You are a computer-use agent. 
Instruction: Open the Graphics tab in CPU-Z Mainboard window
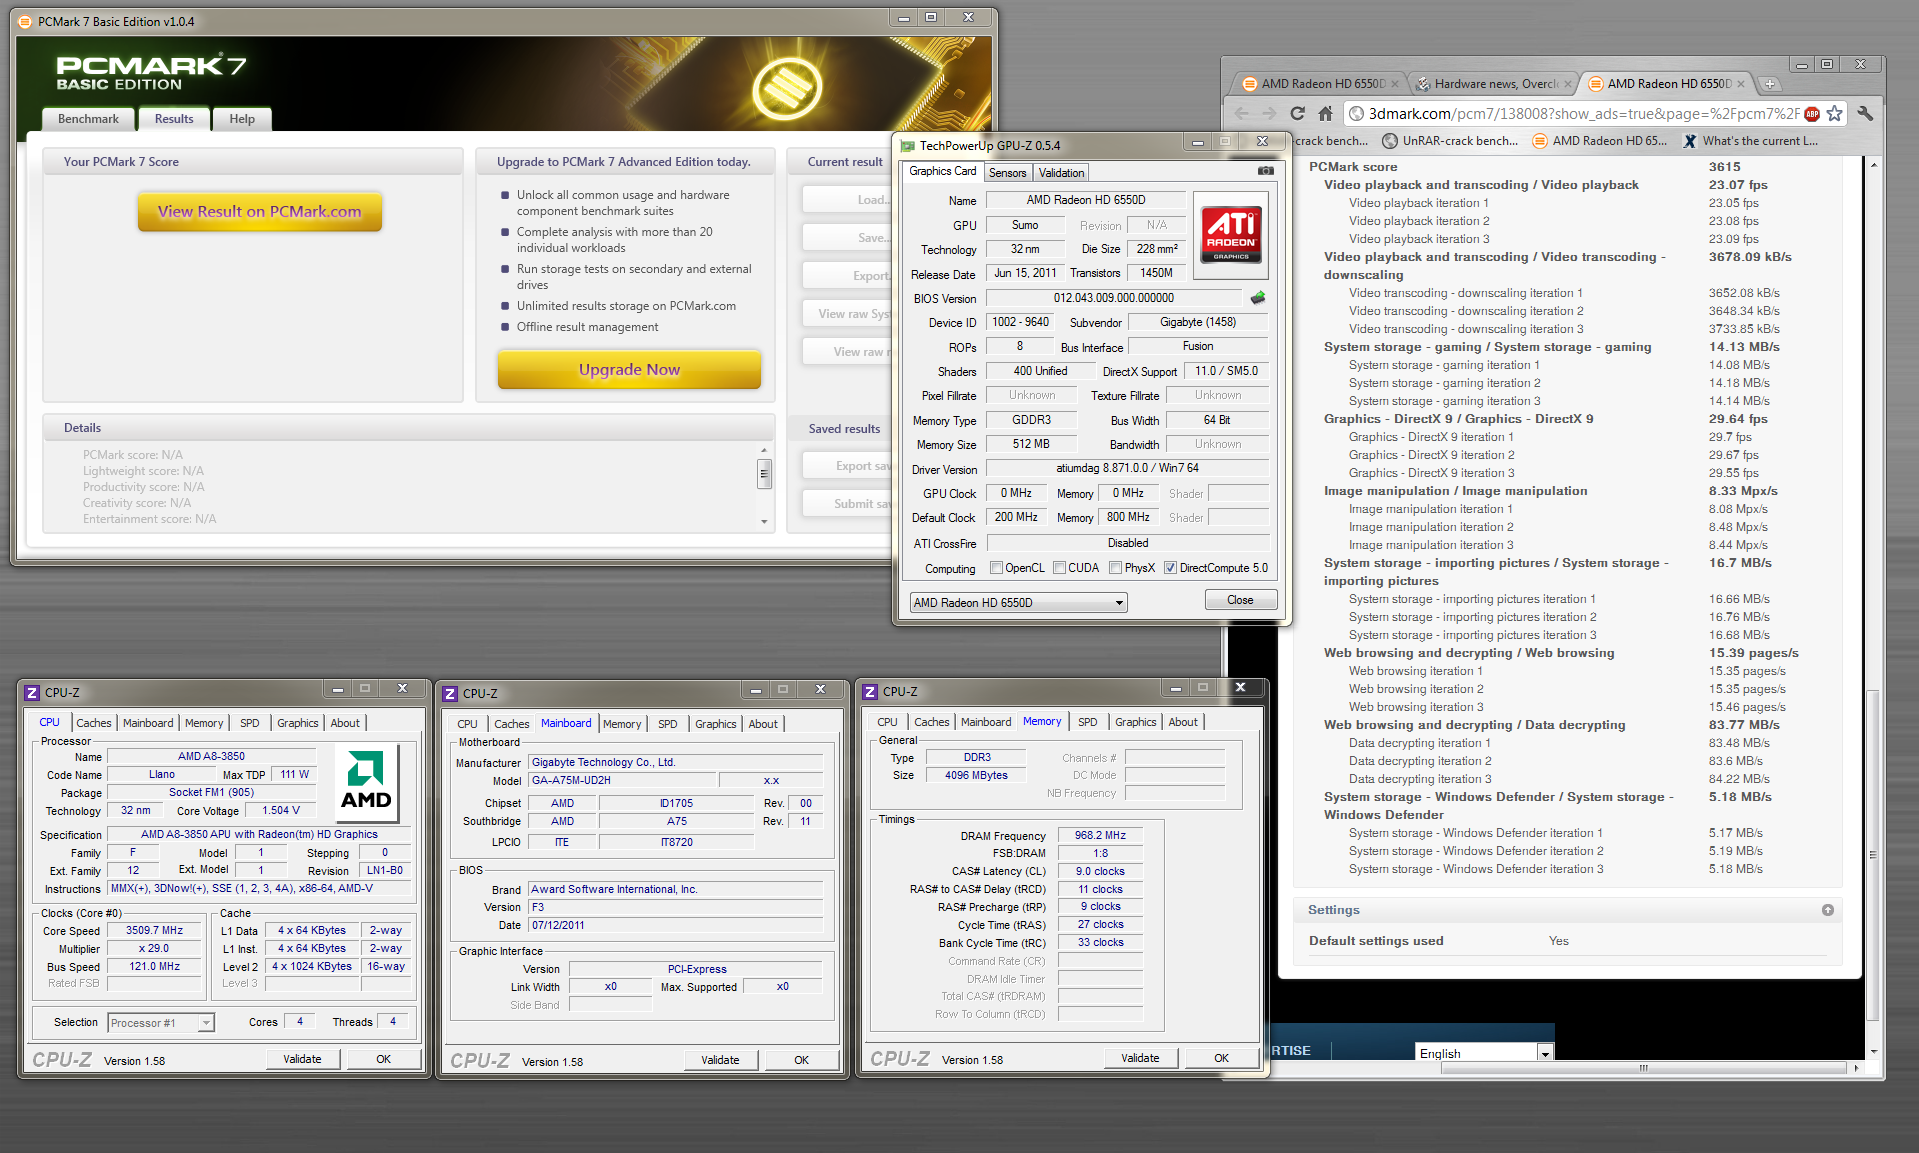coord(715,724)
